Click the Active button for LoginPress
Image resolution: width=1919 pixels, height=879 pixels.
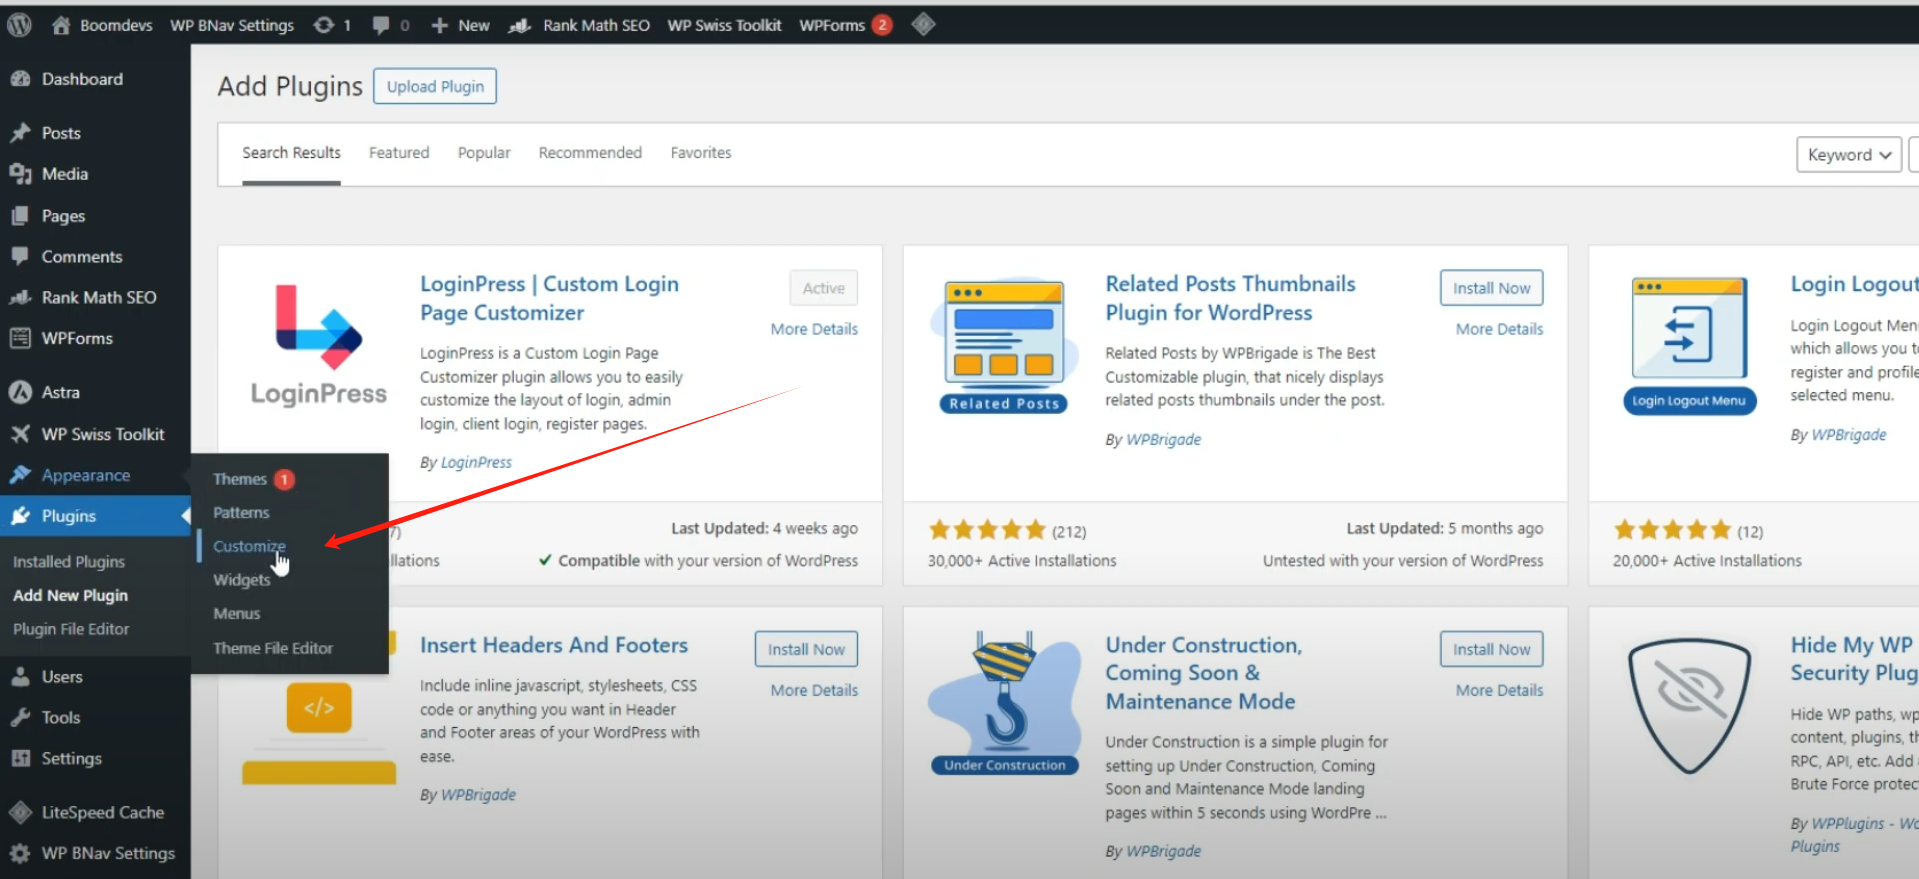823,288
